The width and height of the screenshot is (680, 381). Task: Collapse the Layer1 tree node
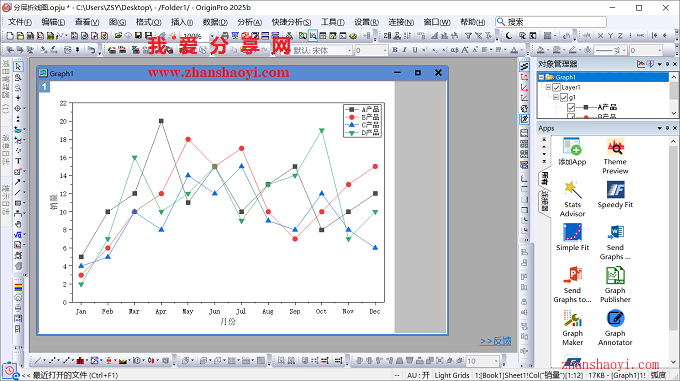[x=549, y=88]
